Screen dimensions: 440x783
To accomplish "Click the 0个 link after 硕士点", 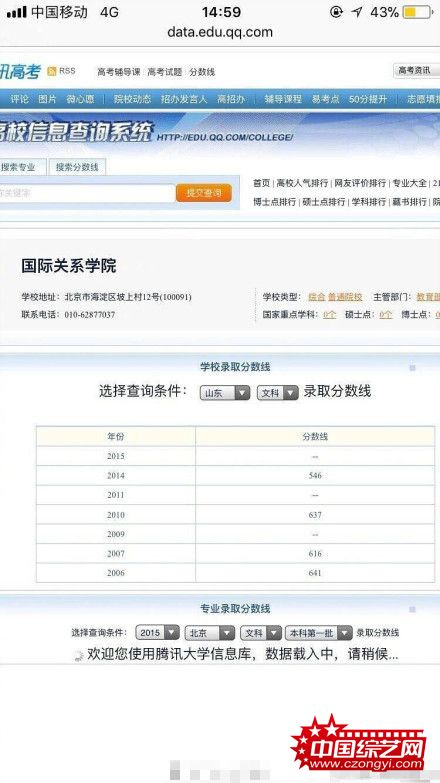I will pos(386,315).
